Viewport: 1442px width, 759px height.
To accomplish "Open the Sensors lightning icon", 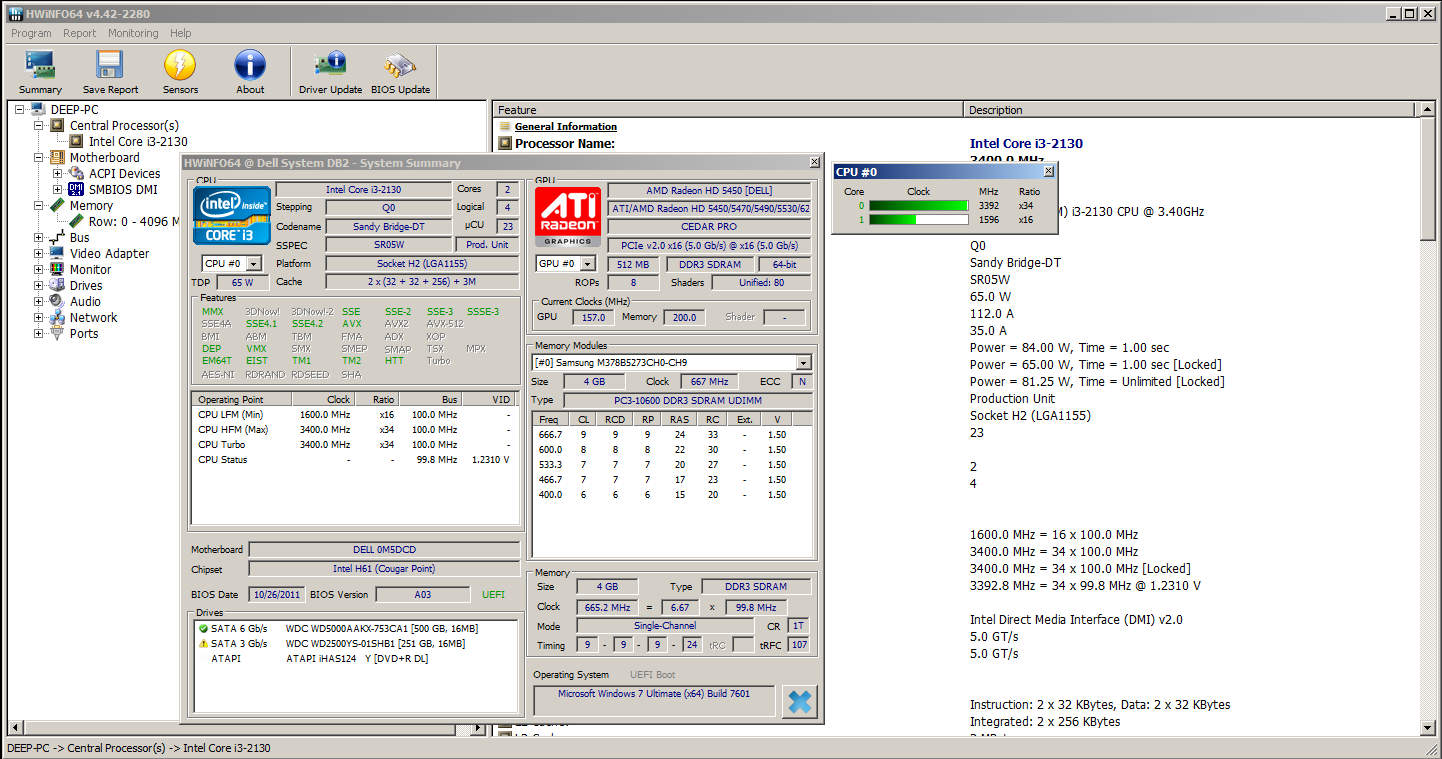I will [180, 66].
